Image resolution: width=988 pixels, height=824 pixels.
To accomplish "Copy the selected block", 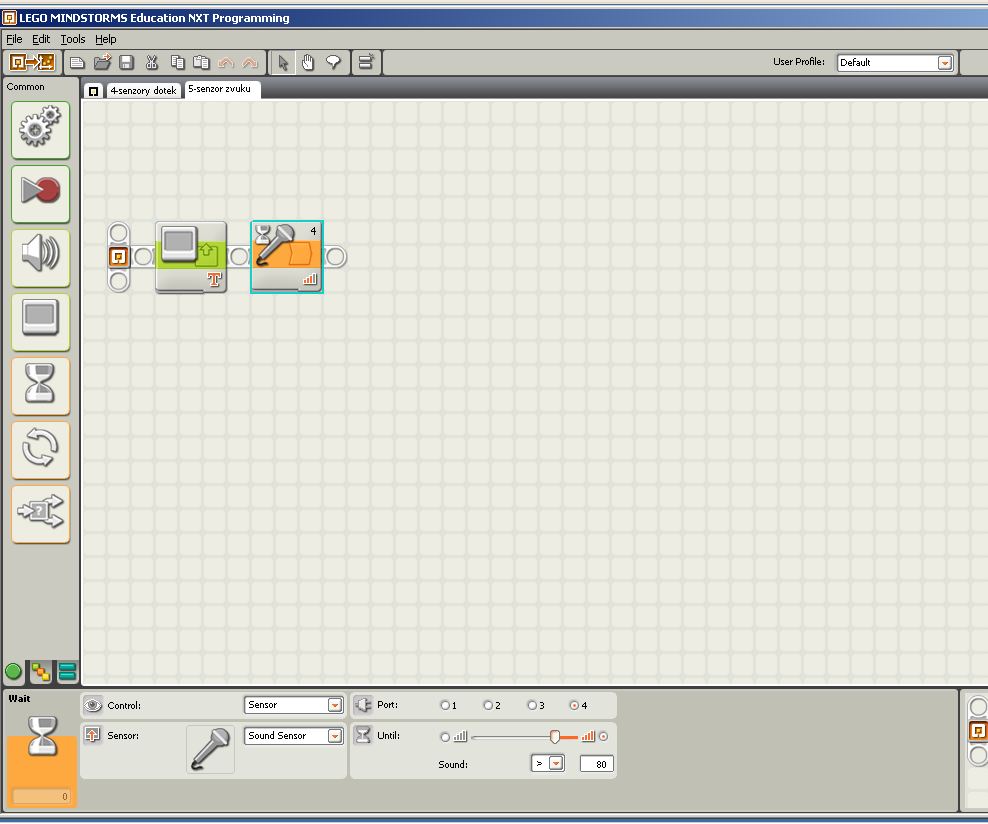I will (x=178, y=62).
